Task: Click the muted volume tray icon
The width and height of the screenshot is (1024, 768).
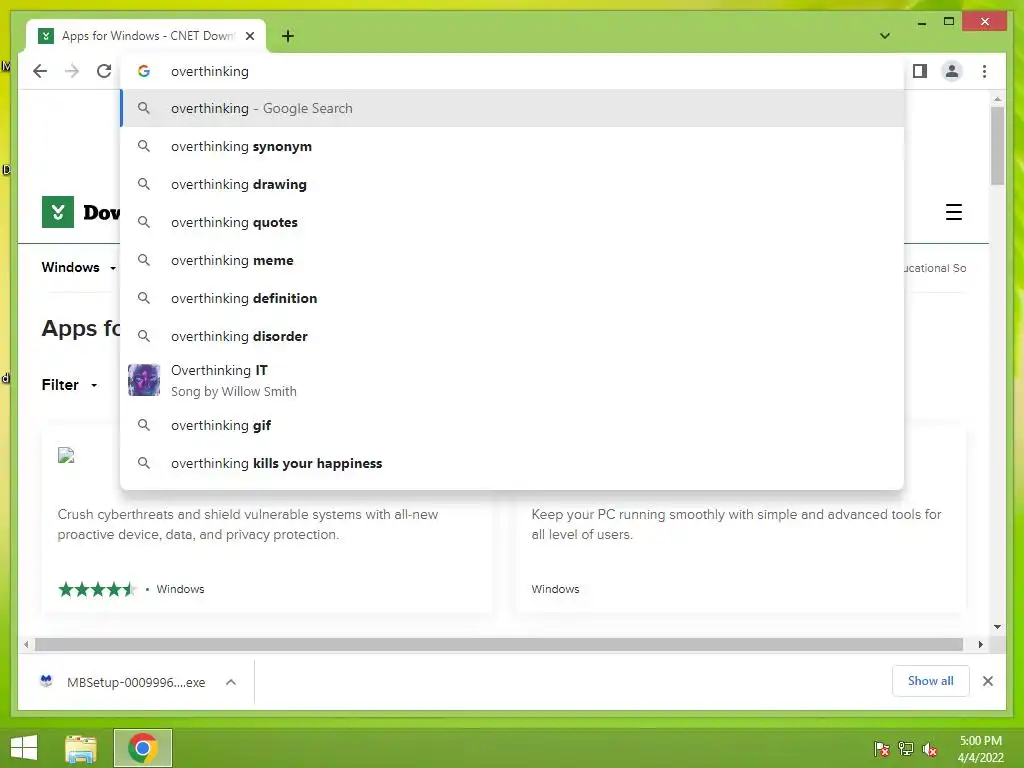Action: click(x=929, y=749)
